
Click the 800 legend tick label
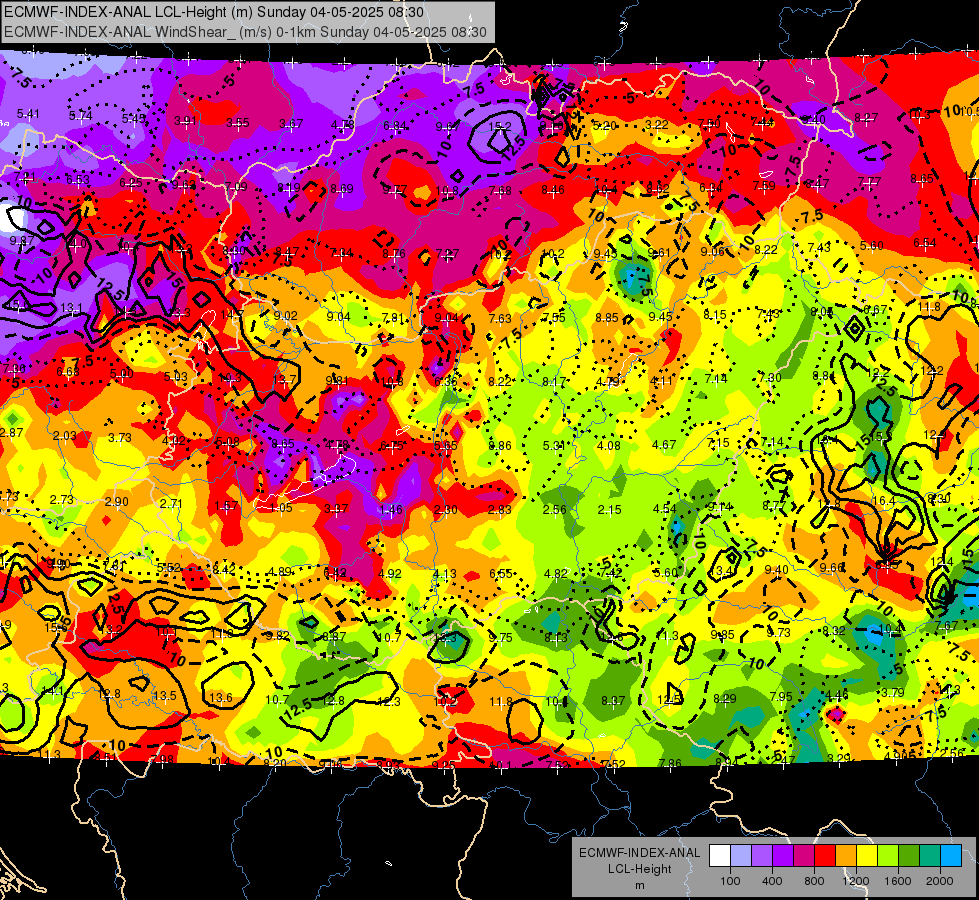pos(814,881)
